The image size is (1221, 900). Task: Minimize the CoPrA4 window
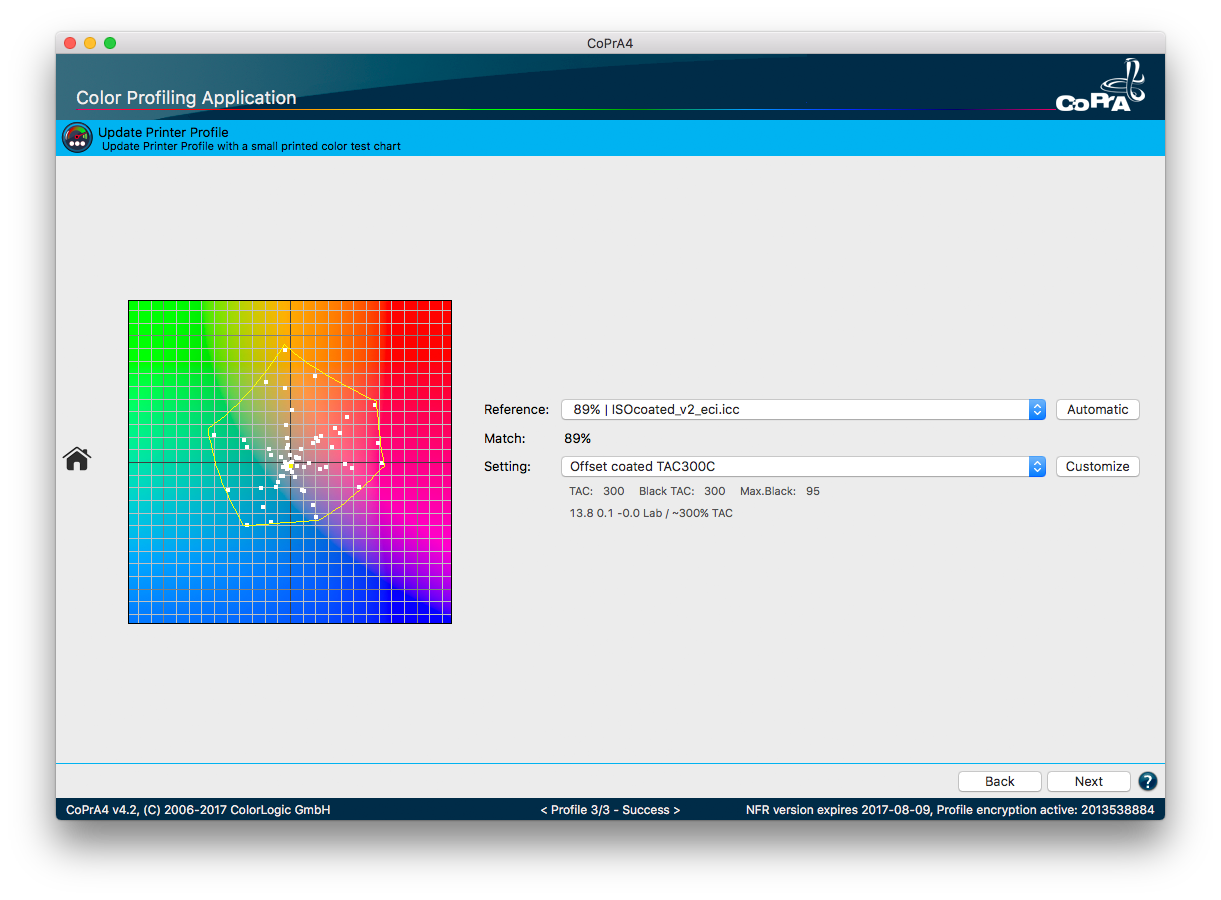[90, 43]
